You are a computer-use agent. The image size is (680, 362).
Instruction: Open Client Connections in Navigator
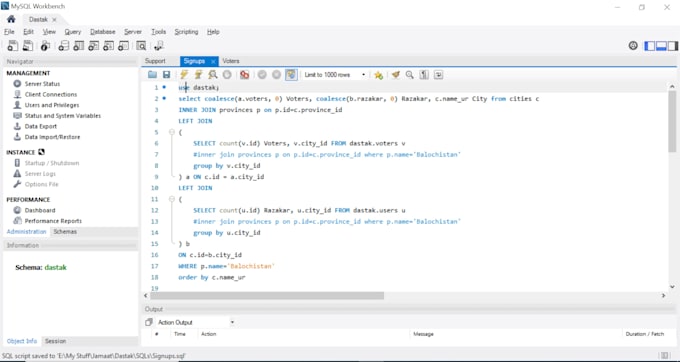coord(51,94)
